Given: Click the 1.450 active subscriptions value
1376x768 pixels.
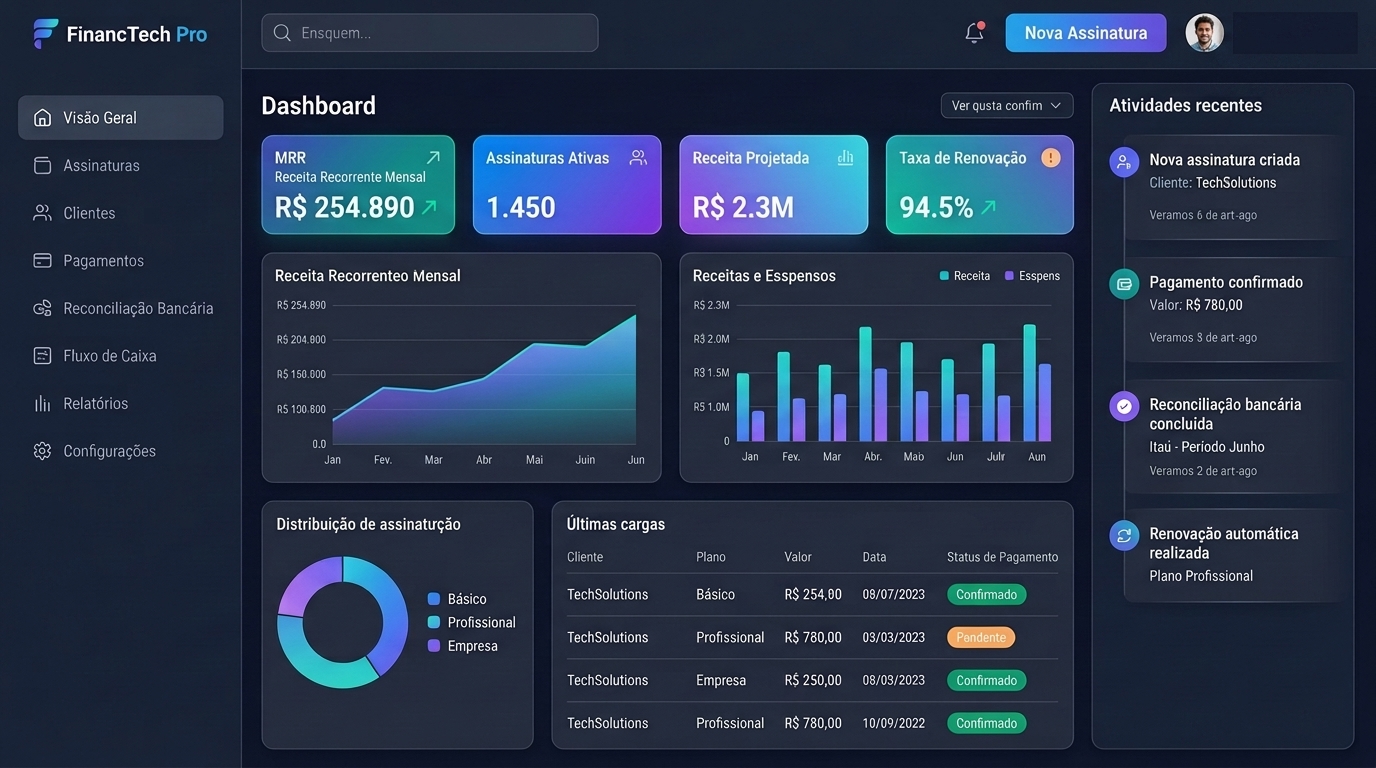Looking at the screenshot, I should coord(521,207).
